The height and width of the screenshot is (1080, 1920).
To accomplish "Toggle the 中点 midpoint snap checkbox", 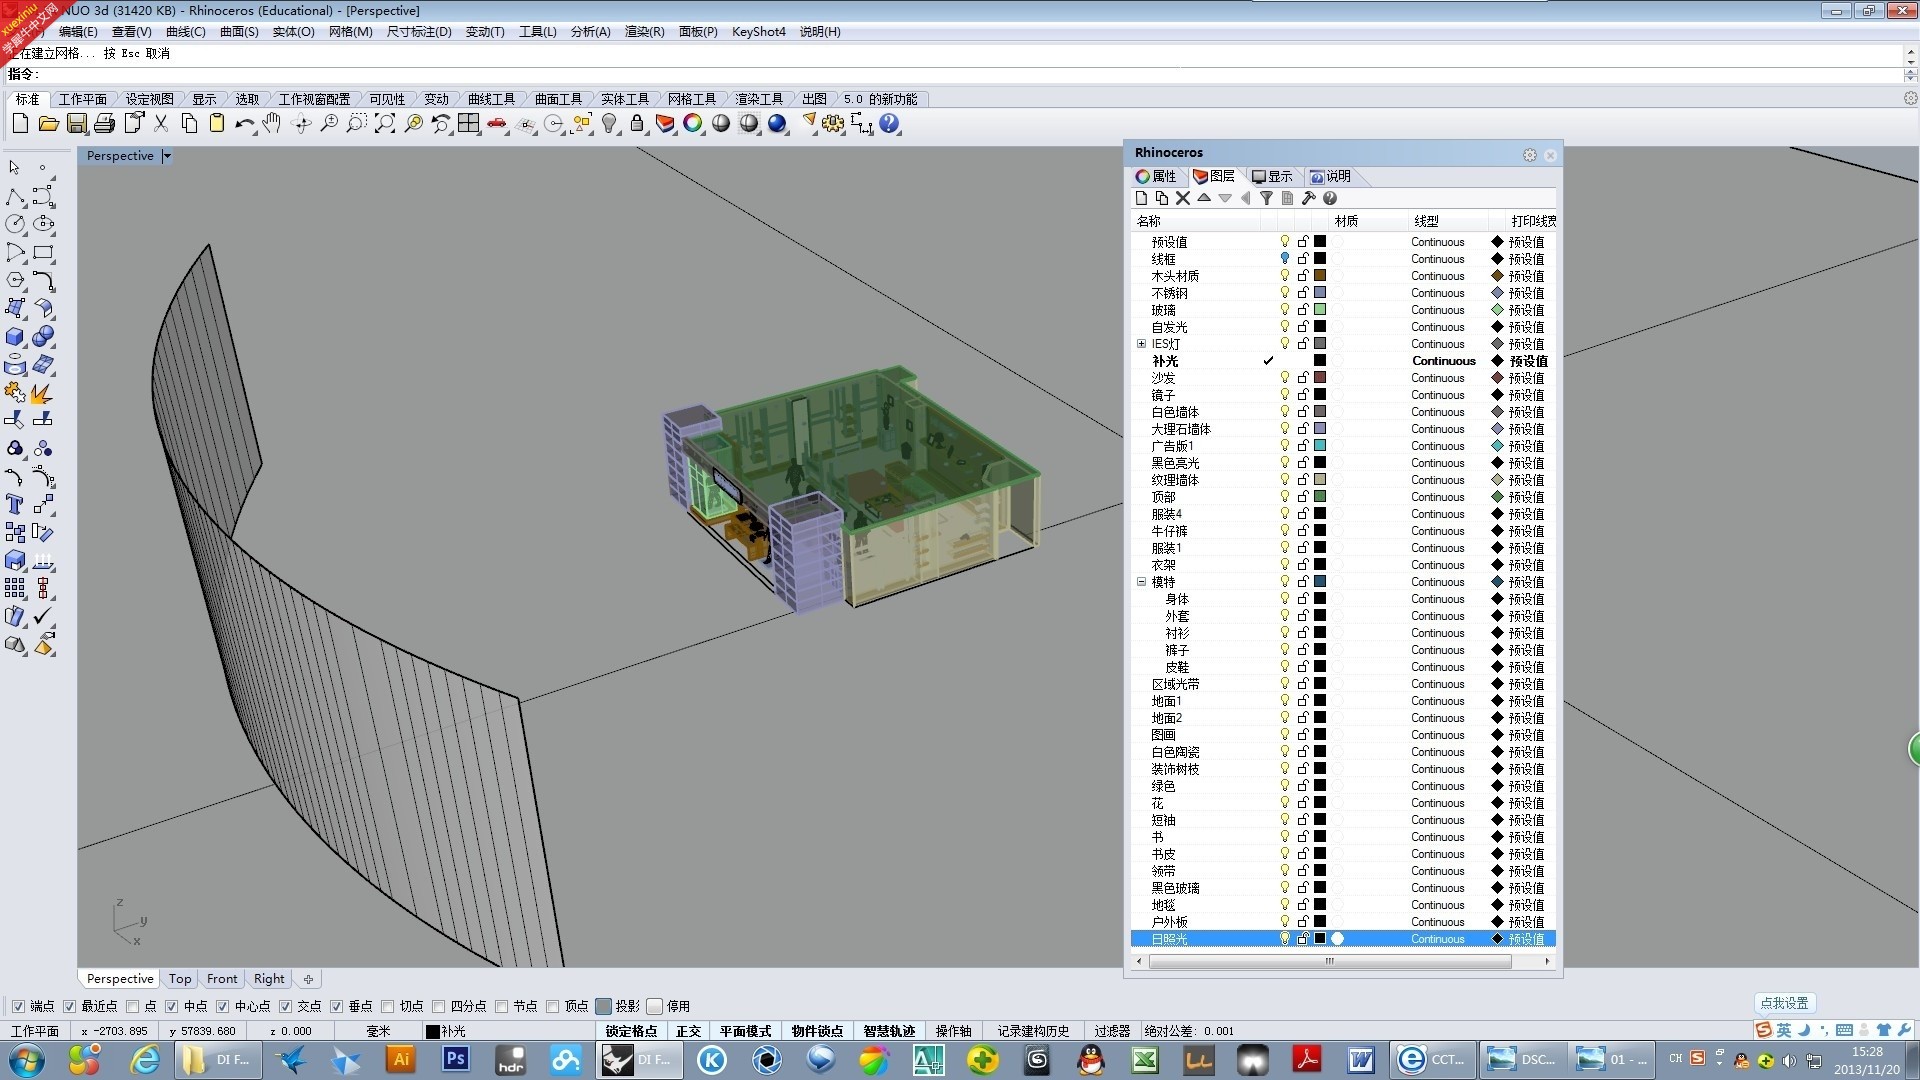I will click(171, 1006).
